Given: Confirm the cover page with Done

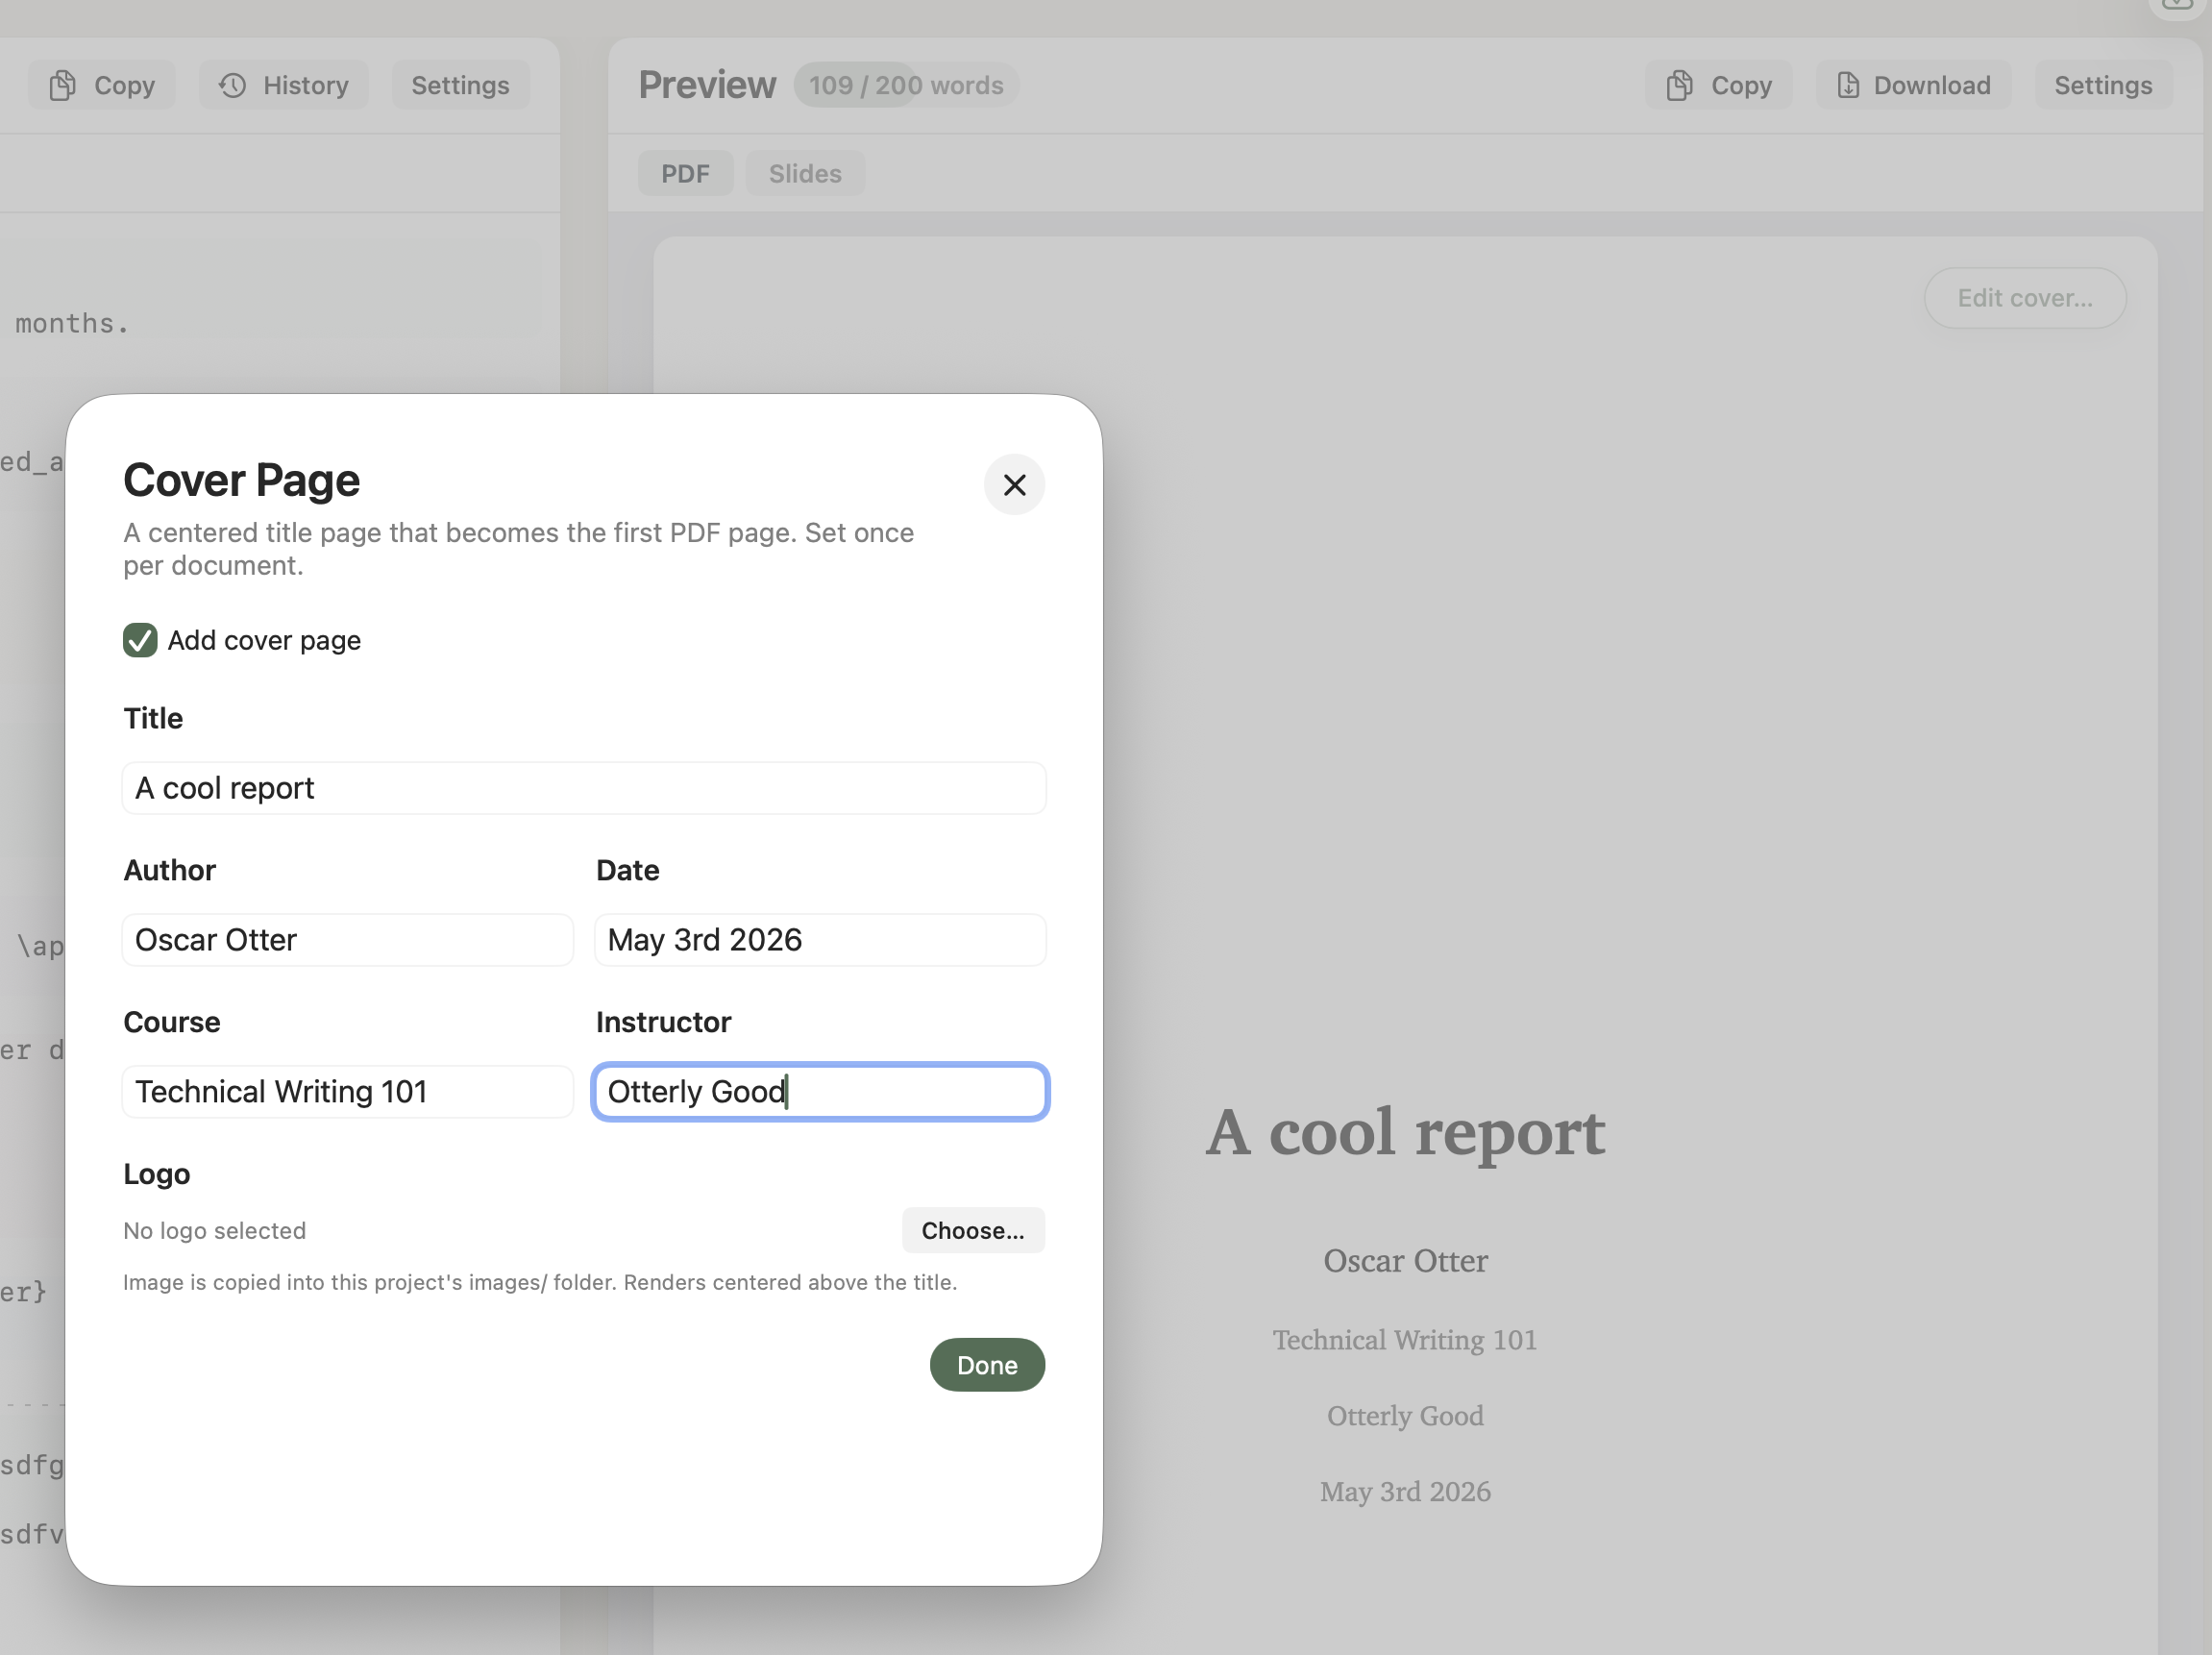Looking at the screenshot, I should pos(987,1365).
